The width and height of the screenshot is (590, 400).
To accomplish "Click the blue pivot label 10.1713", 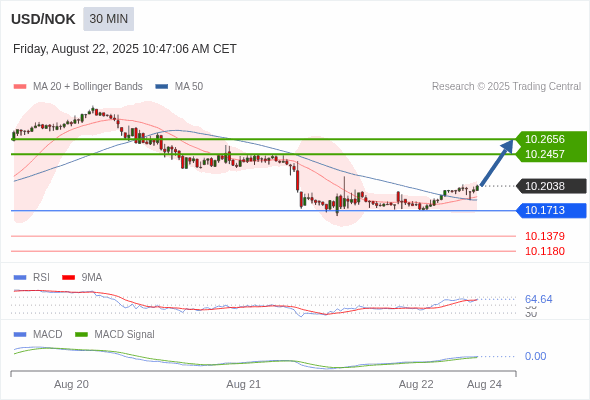I will click(551, 210).
